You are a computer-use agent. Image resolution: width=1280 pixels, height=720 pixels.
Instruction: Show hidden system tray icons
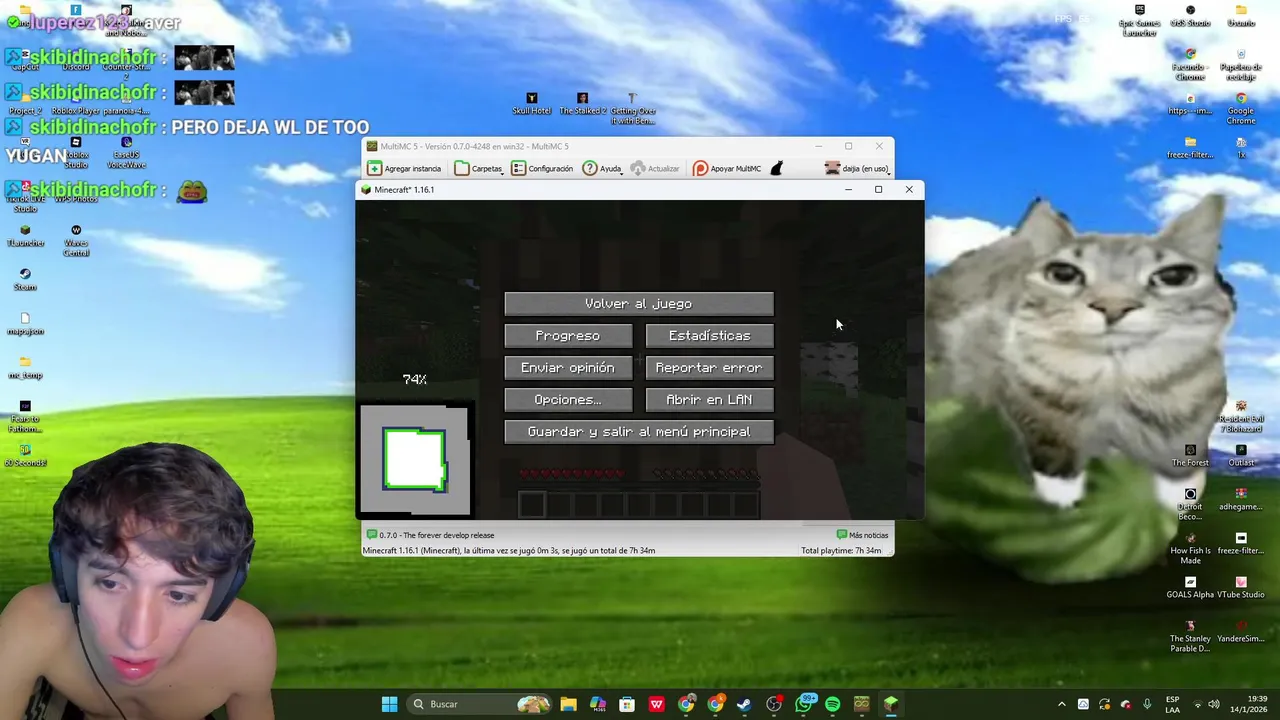[1061, 704]
